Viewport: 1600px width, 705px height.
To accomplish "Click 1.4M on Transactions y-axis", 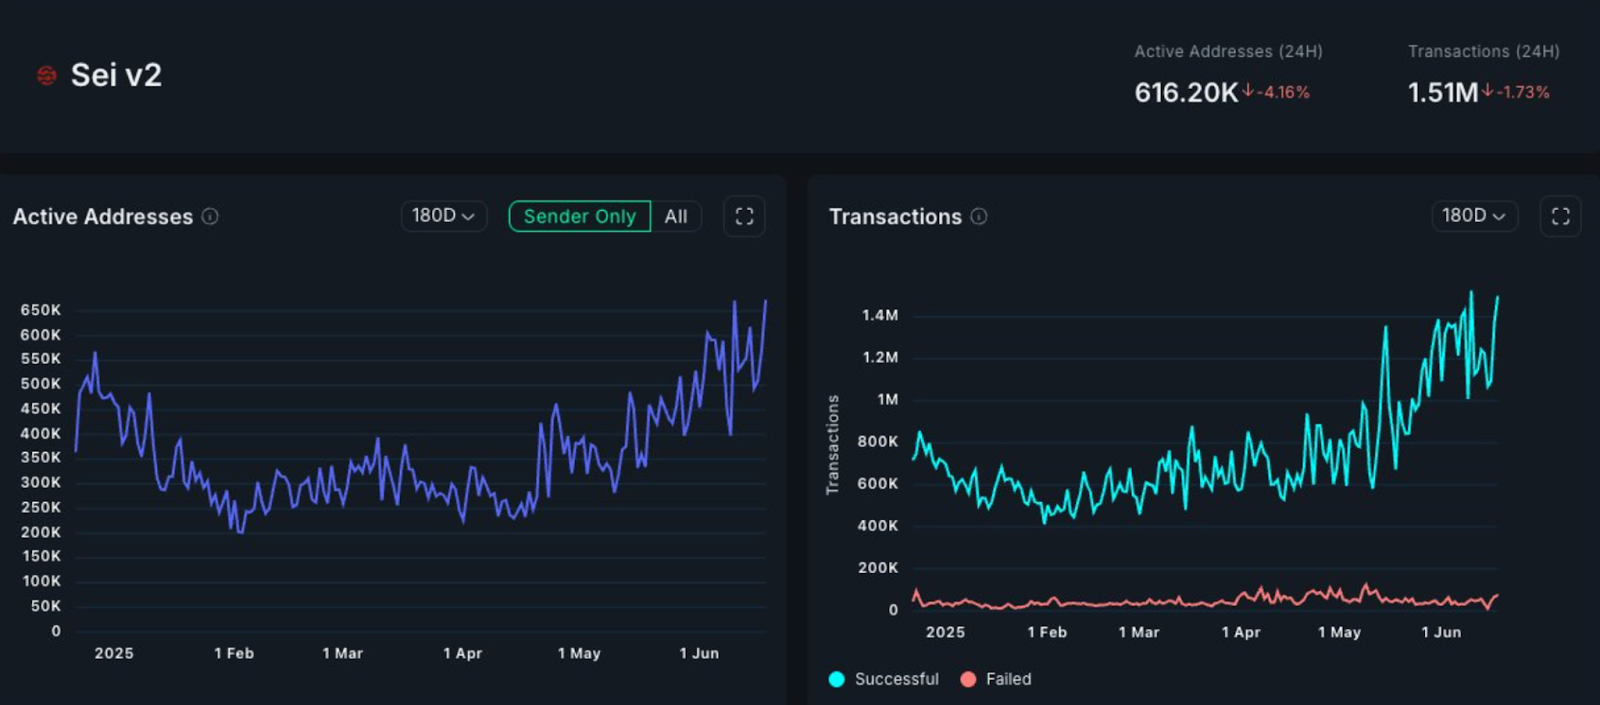I will [x=880, y=315].
